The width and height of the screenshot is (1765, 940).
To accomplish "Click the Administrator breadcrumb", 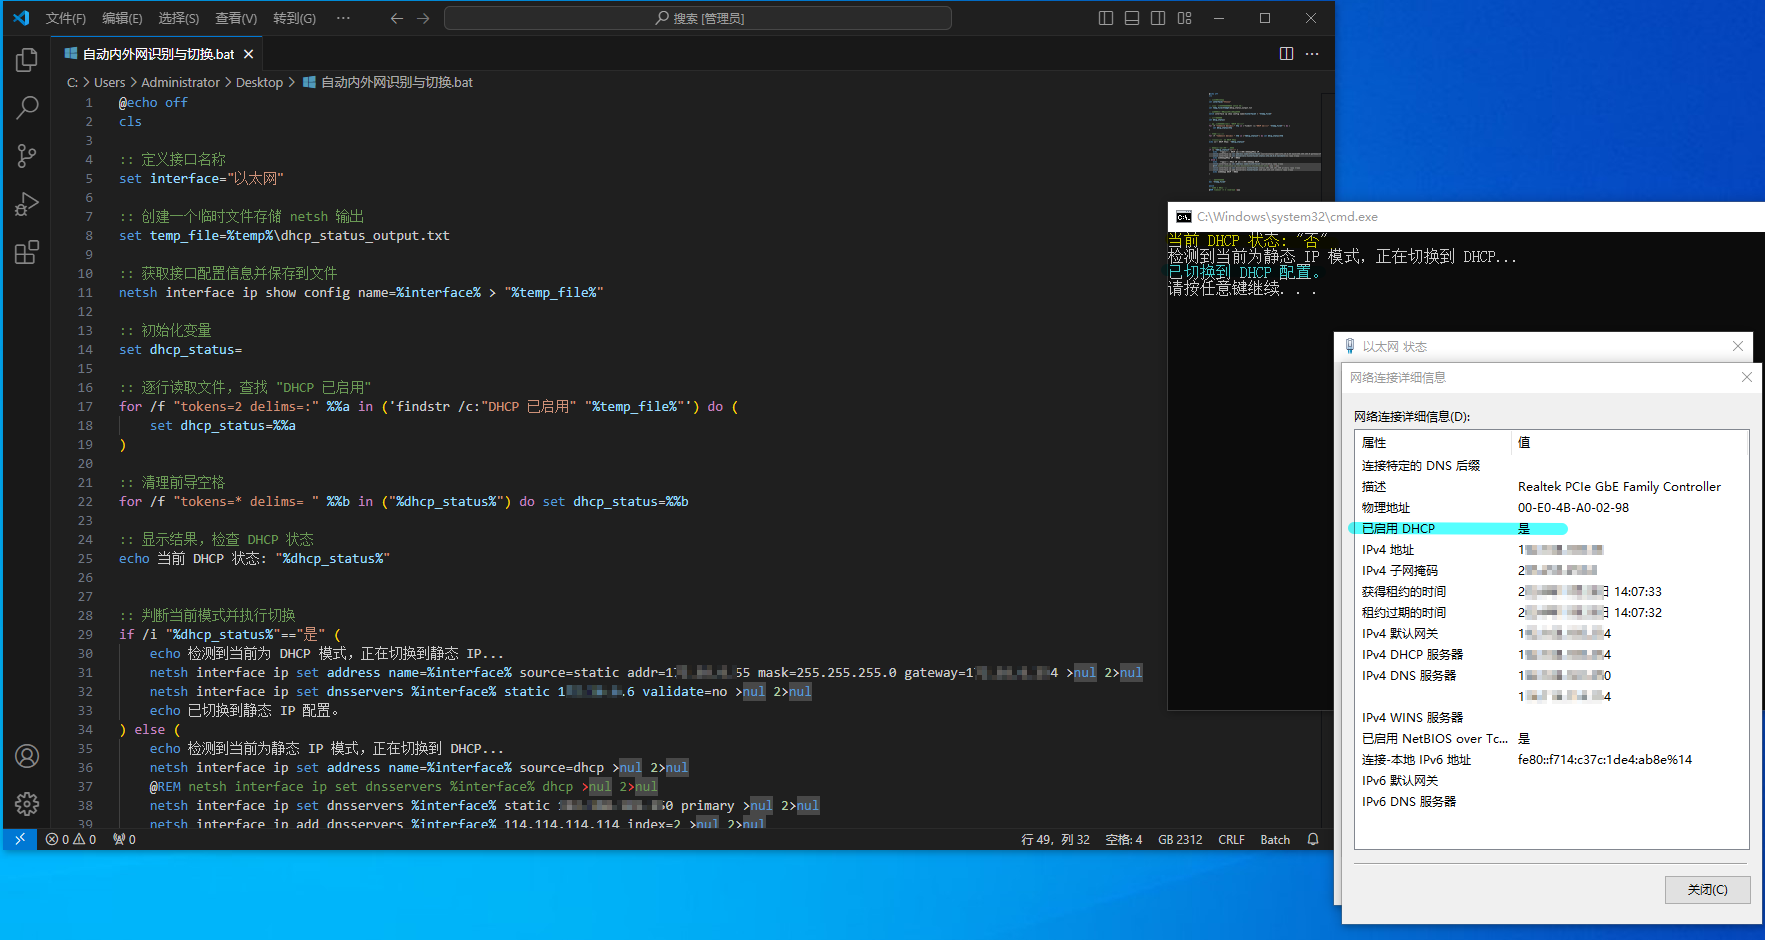I will click(x=180, y=82).
